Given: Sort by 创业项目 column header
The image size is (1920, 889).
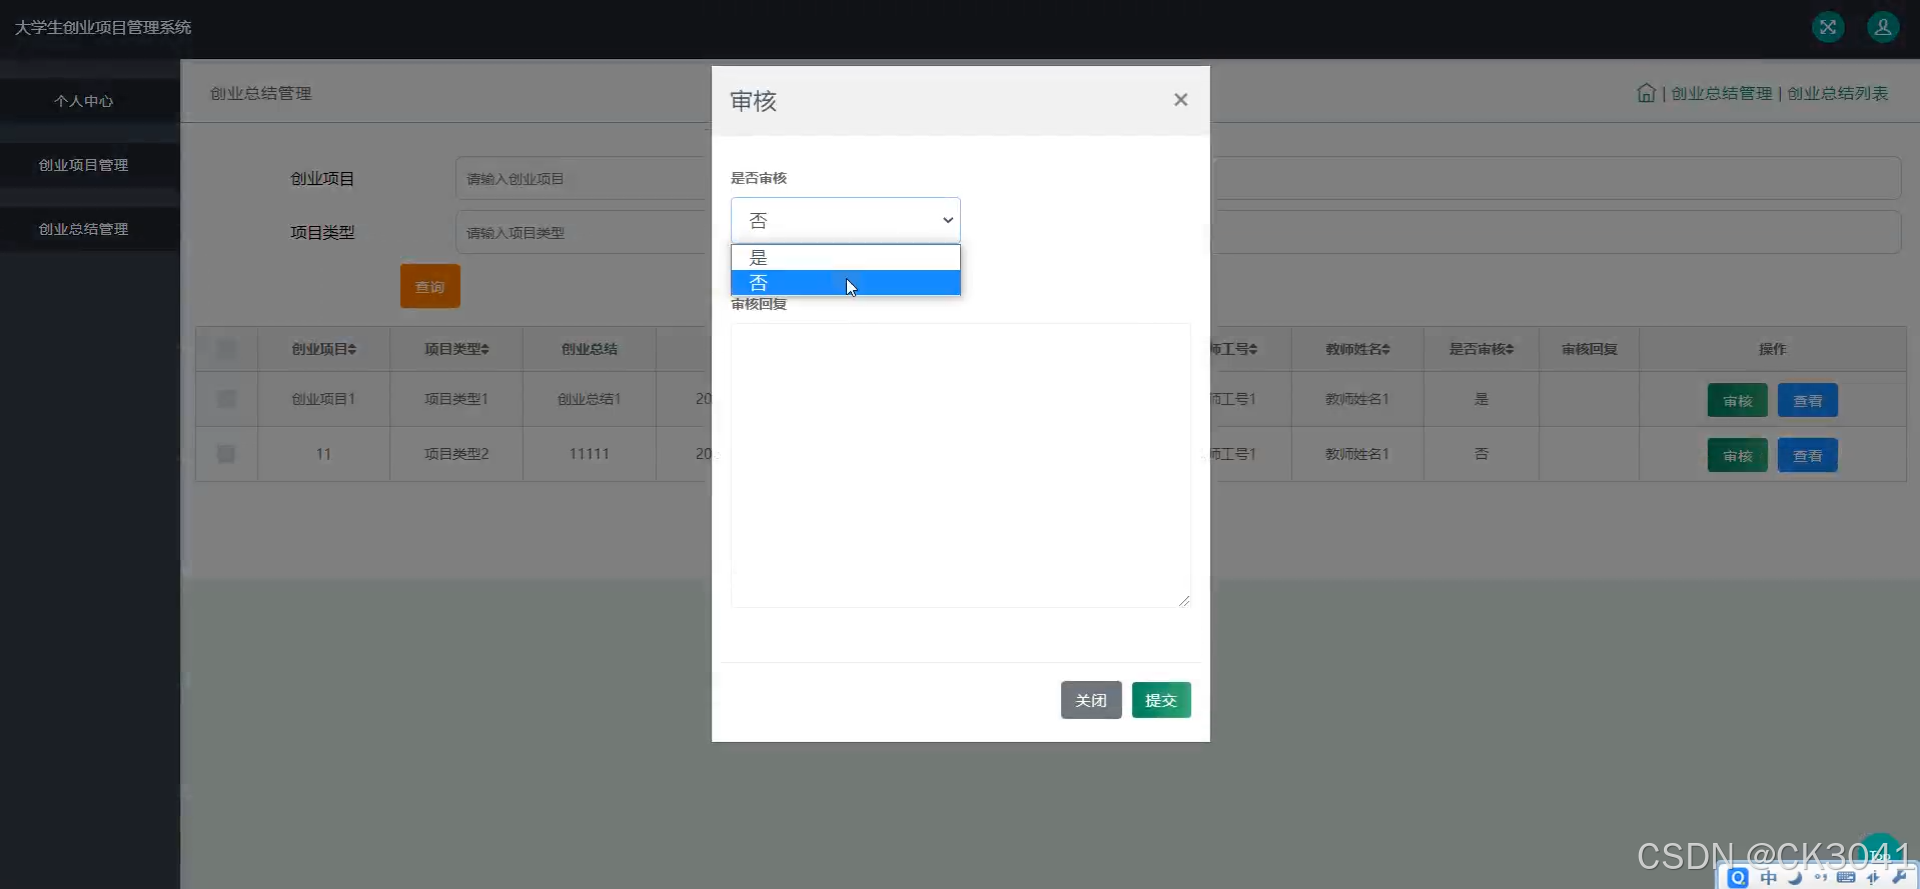Looking at the screenshot, I should (324, 349).
